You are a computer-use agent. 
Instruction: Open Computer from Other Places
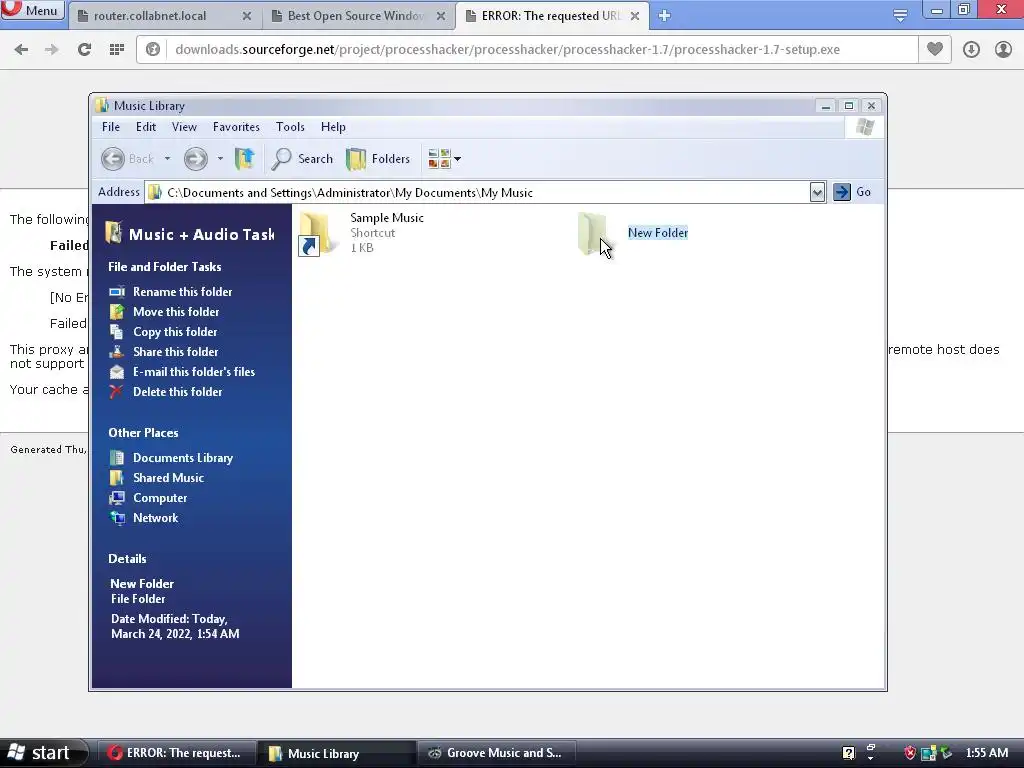pos(159,498)
